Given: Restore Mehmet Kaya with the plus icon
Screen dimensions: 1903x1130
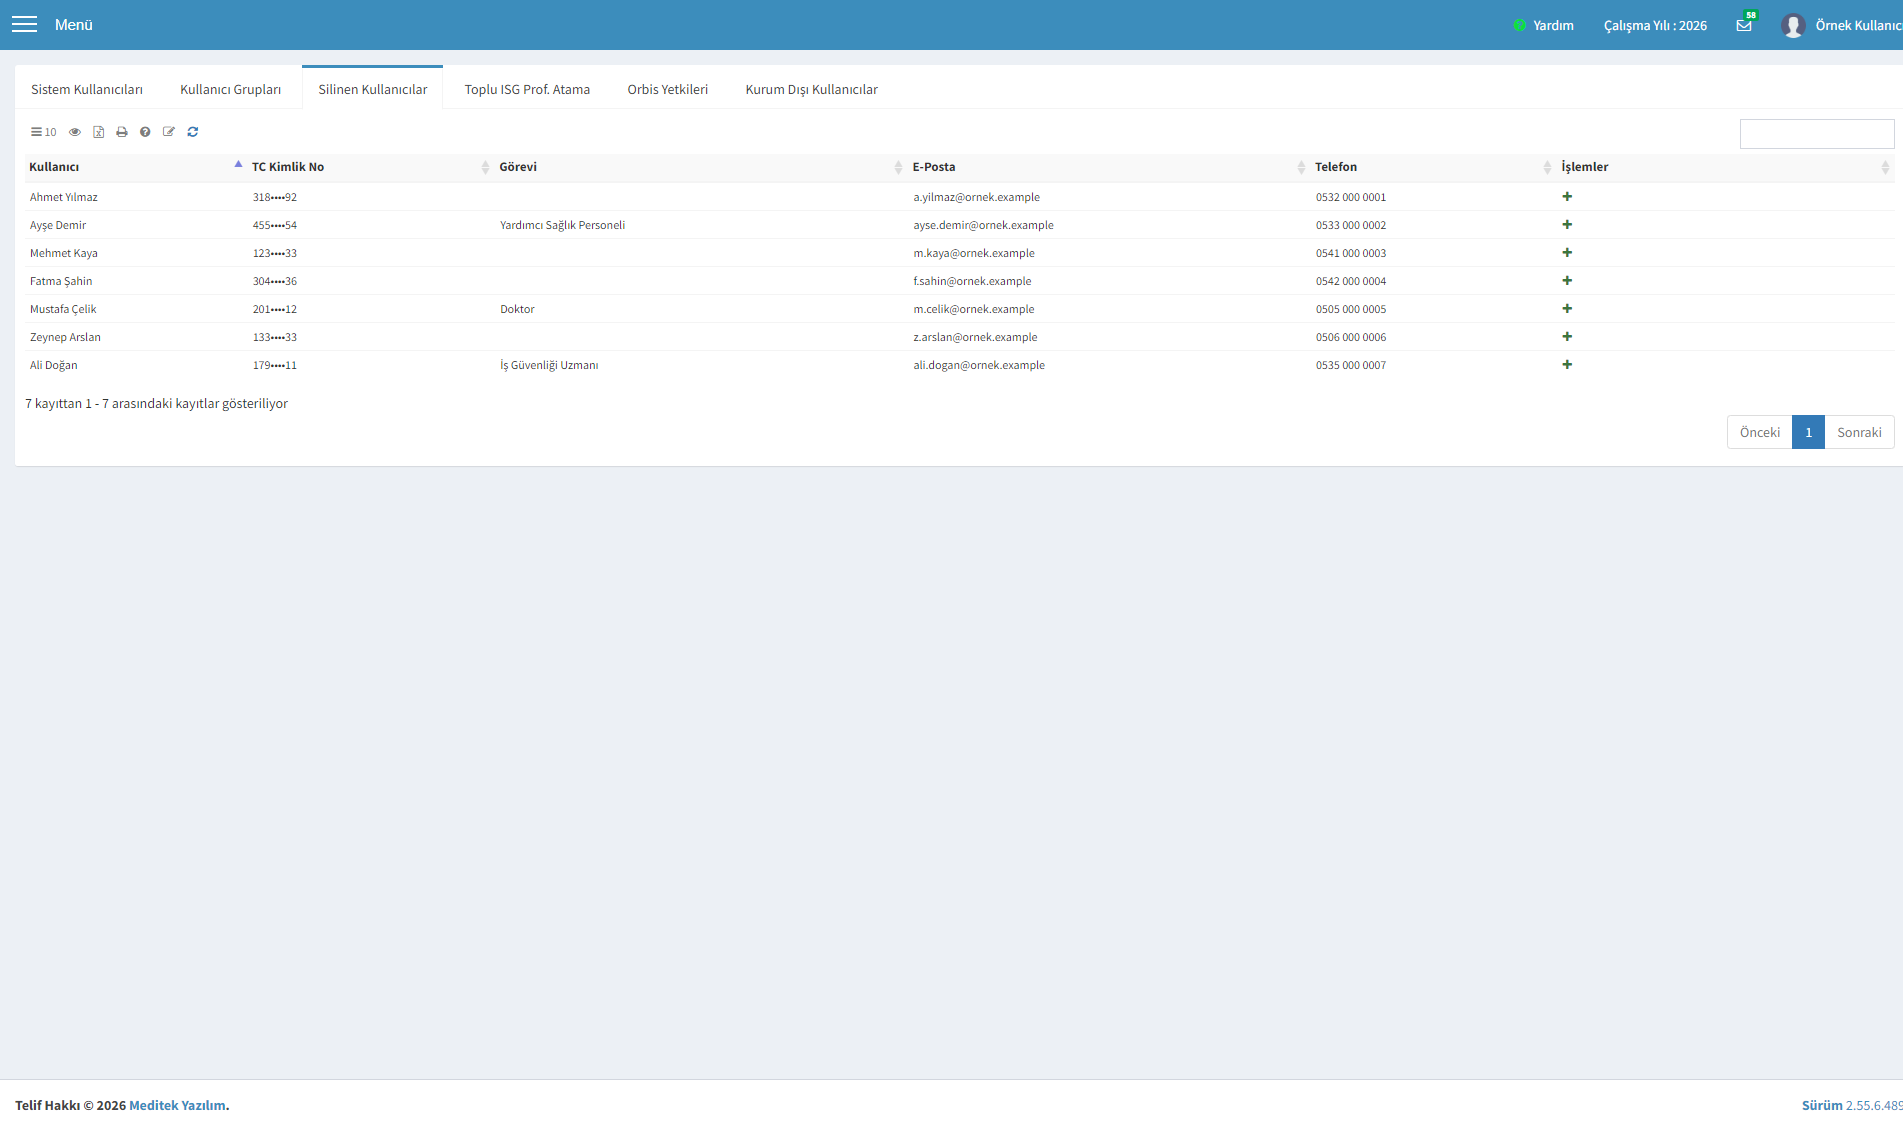Looking at the screenshot, I should 1567,253.
